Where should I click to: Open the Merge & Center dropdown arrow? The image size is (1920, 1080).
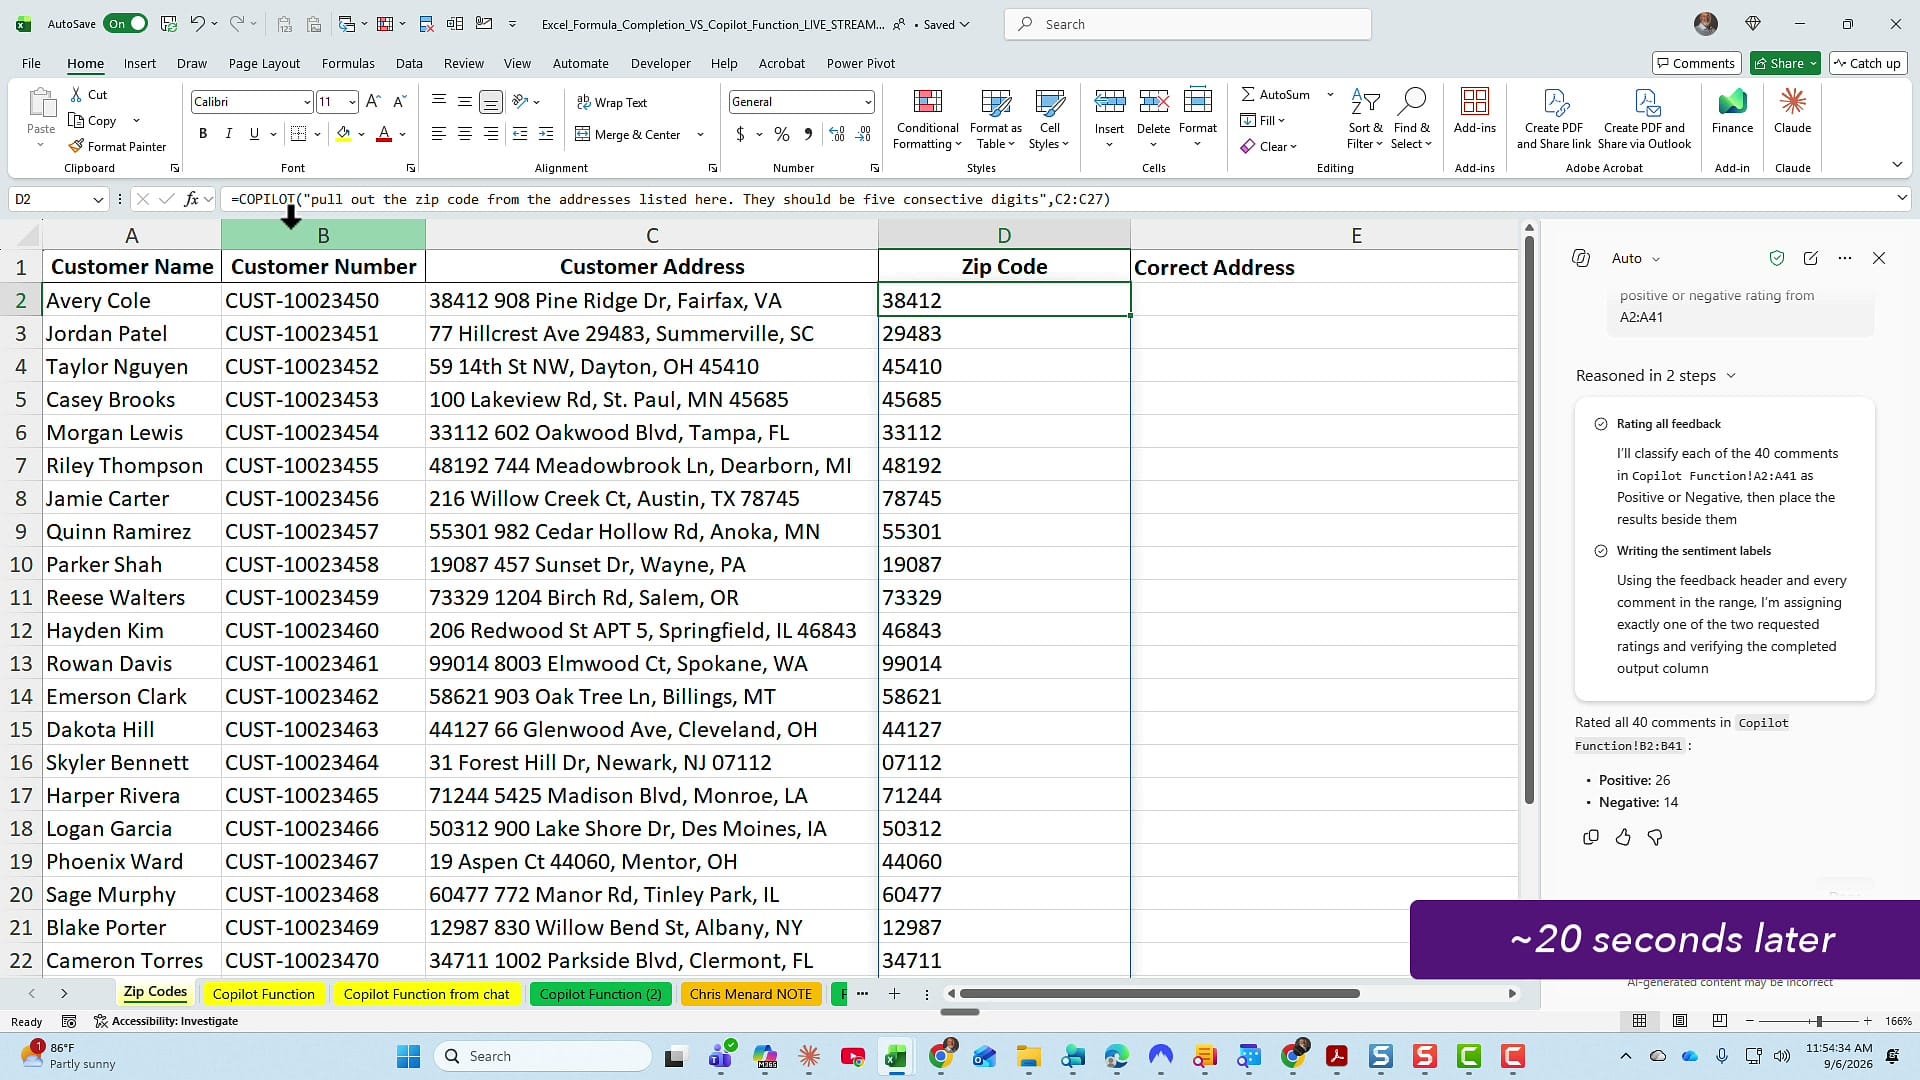click(x=700, y=135)
